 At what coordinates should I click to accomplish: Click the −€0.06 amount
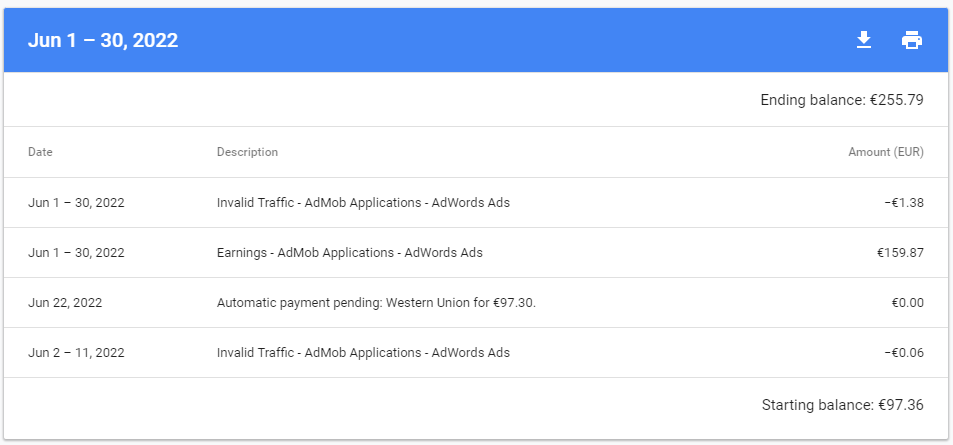click(x=903, y=353)
